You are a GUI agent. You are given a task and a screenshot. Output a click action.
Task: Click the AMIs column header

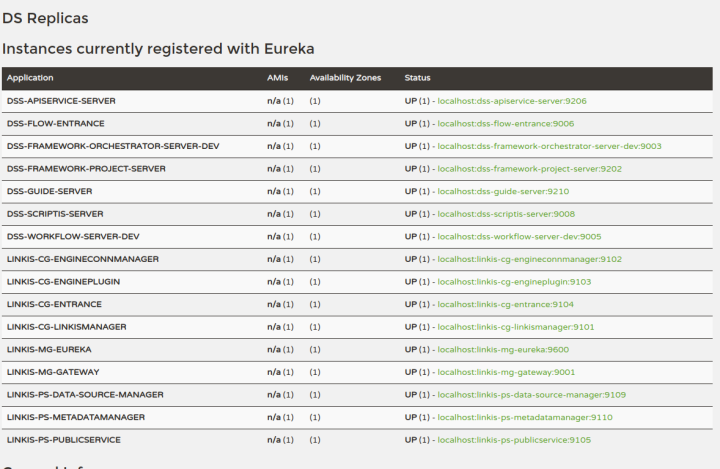[277, 78]
